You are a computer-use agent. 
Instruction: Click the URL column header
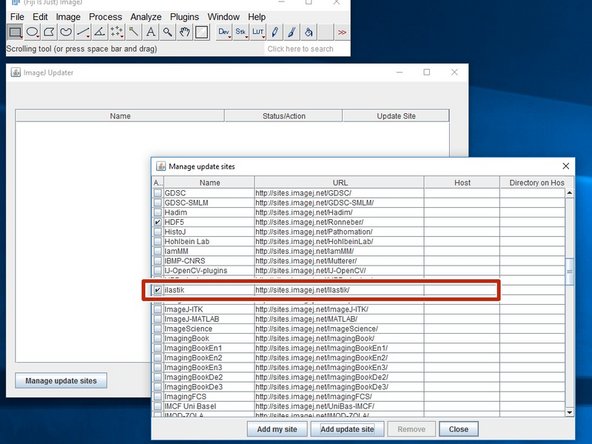[339, 182]
